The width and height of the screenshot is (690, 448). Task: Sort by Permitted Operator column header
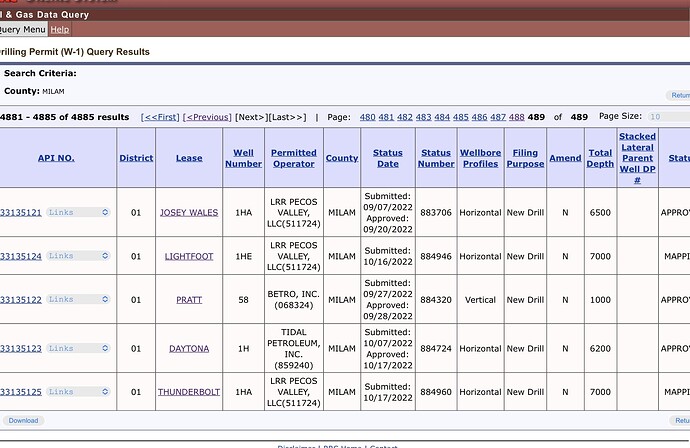tap(294, 158)
